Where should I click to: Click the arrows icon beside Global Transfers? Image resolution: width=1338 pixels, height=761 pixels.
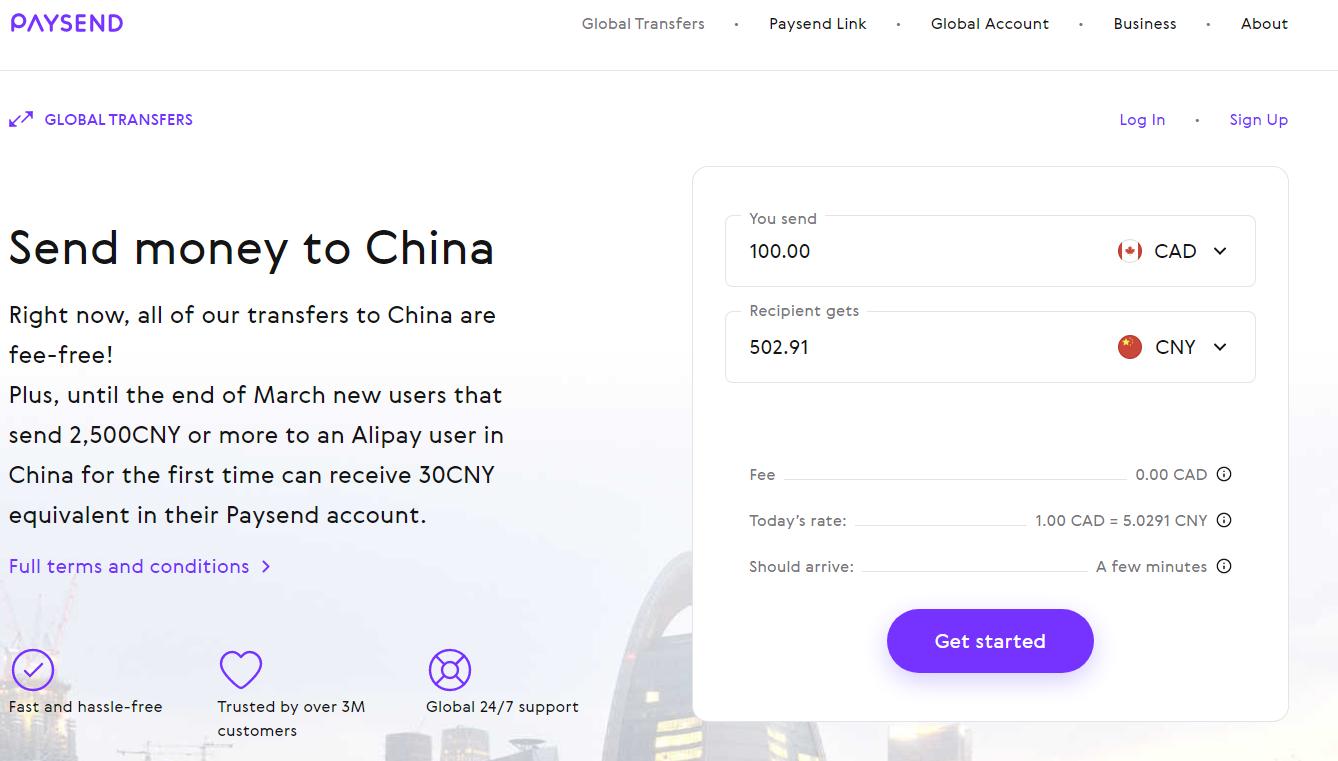click(19, 119)
